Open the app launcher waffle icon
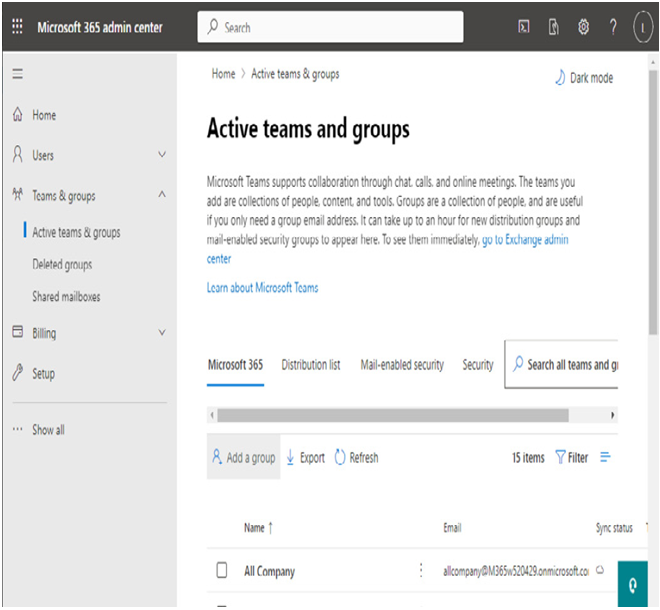 (x=17, y=27)
